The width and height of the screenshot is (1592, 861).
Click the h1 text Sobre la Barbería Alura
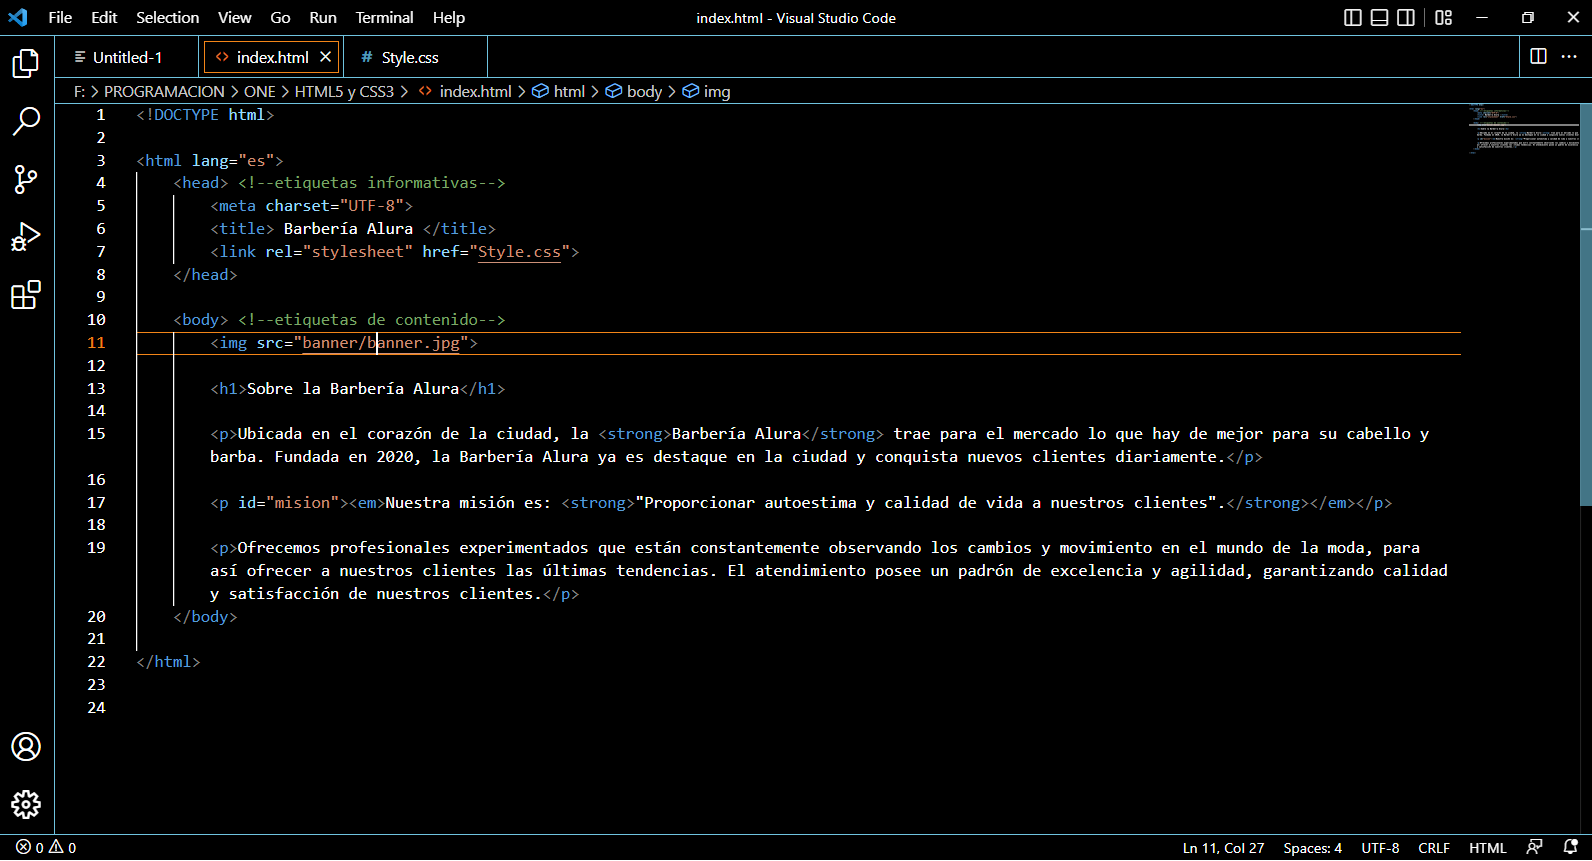coord(353,389)
